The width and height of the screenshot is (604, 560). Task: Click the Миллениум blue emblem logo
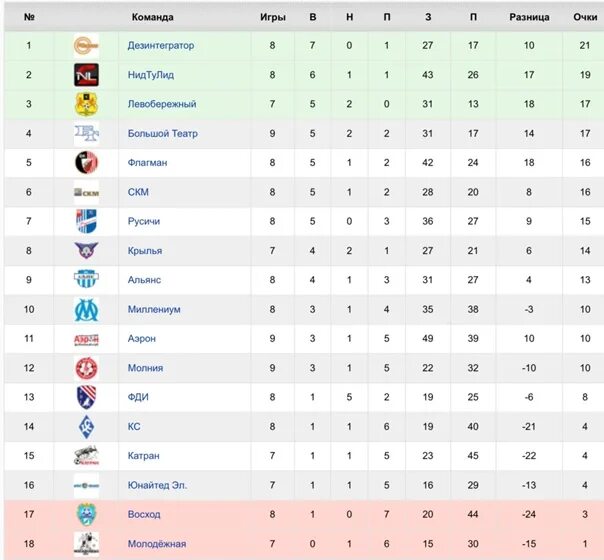pos(86,309)
